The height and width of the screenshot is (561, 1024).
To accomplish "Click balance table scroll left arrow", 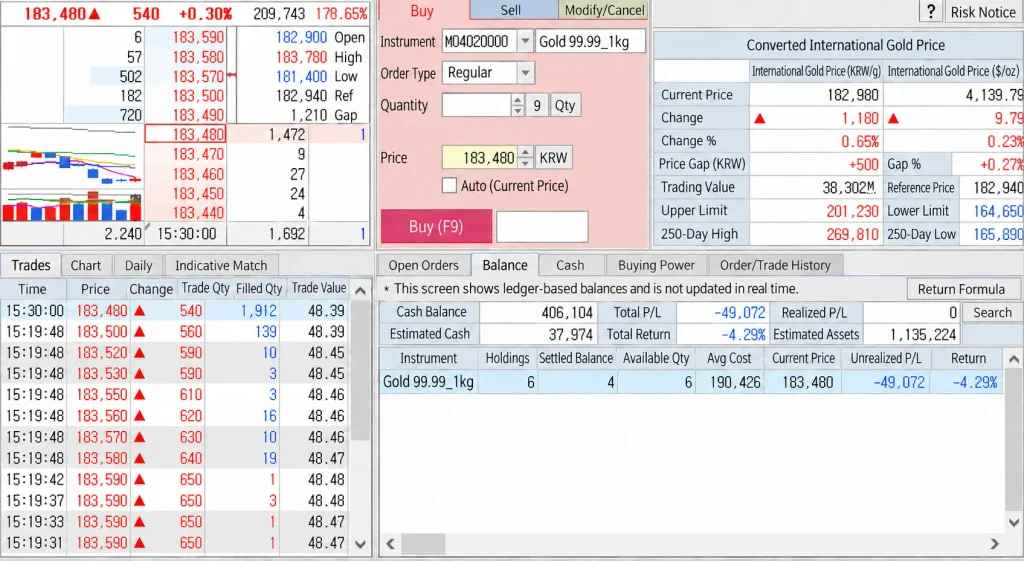I will 391,543.
